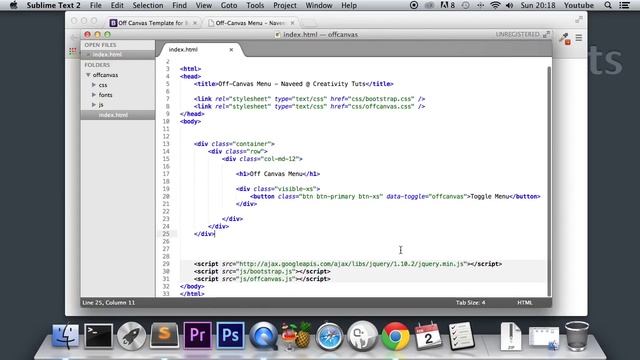640x360 pixels.
Task: Open Terminal from the Dock
Action: tap(98, 336)
